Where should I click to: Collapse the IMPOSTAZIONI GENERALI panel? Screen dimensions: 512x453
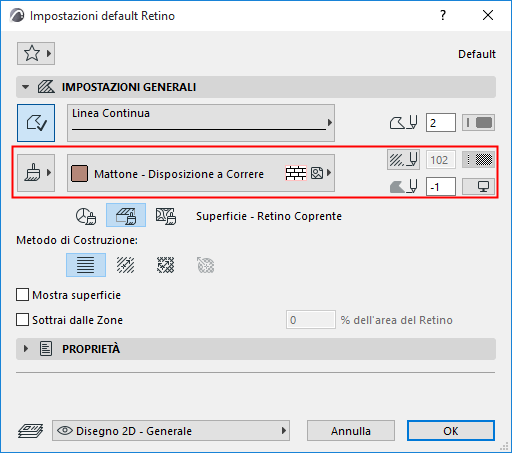click(25, 87)
